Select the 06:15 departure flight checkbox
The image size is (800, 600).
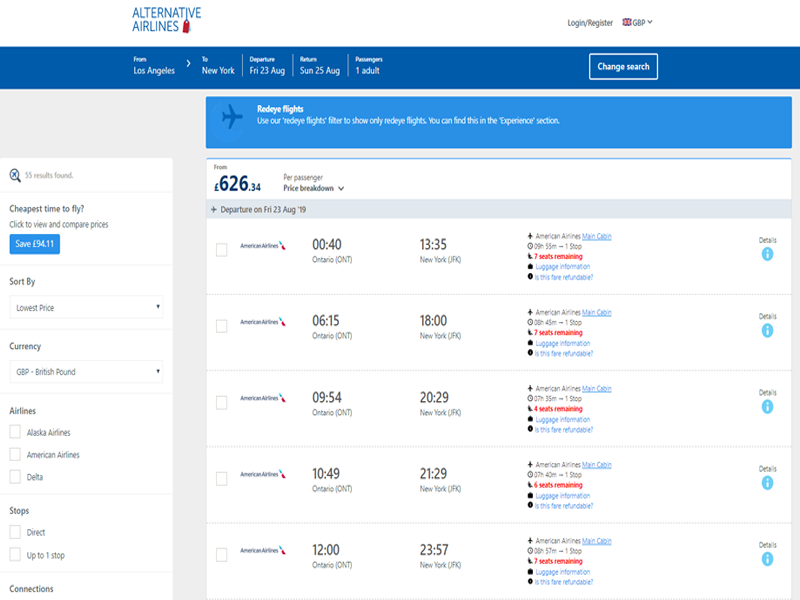(x=221, y=326)
